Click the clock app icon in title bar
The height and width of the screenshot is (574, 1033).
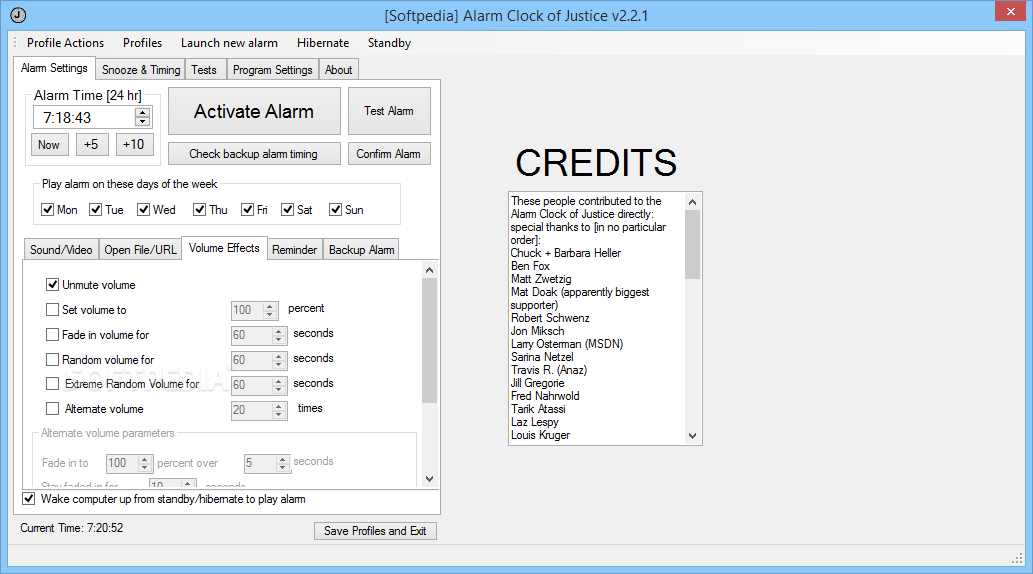[x=18, y=15]
